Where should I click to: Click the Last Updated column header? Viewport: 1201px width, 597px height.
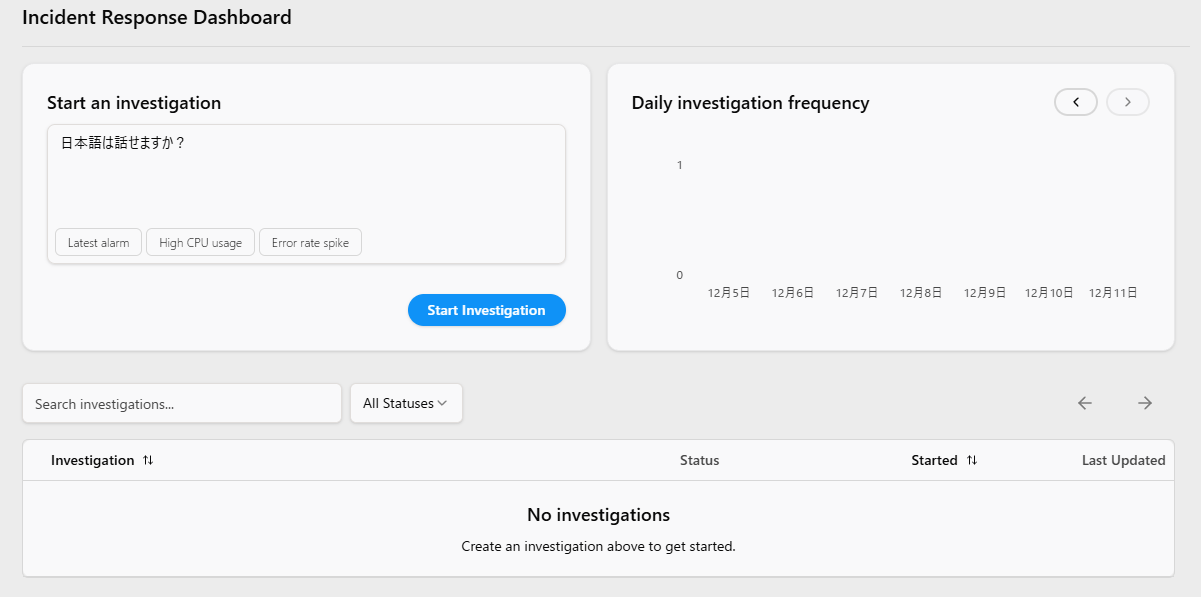[1123, 460]
